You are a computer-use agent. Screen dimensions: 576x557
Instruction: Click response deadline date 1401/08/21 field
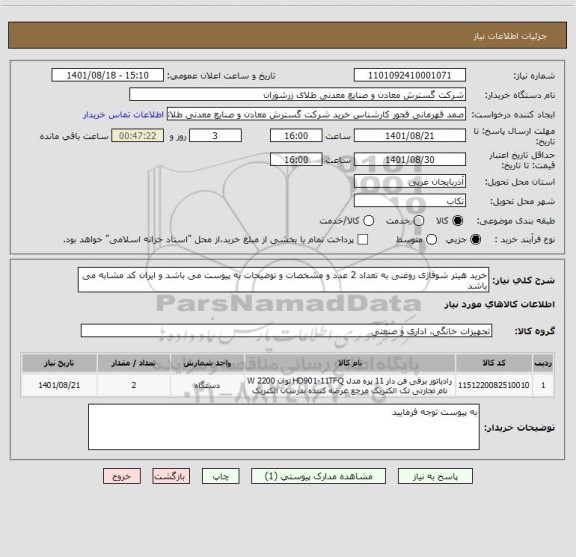[x=410, y=136]
